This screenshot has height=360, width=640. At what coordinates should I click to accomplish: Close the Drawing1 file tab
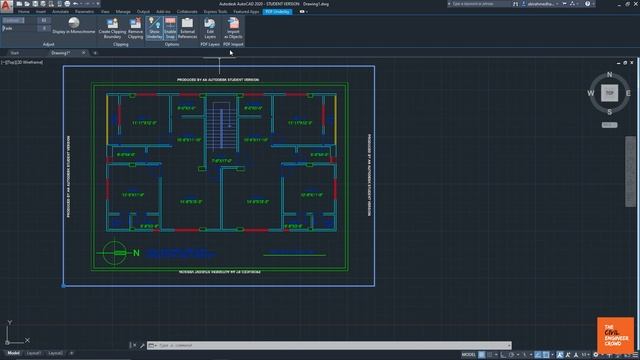[x=84, y=53]
